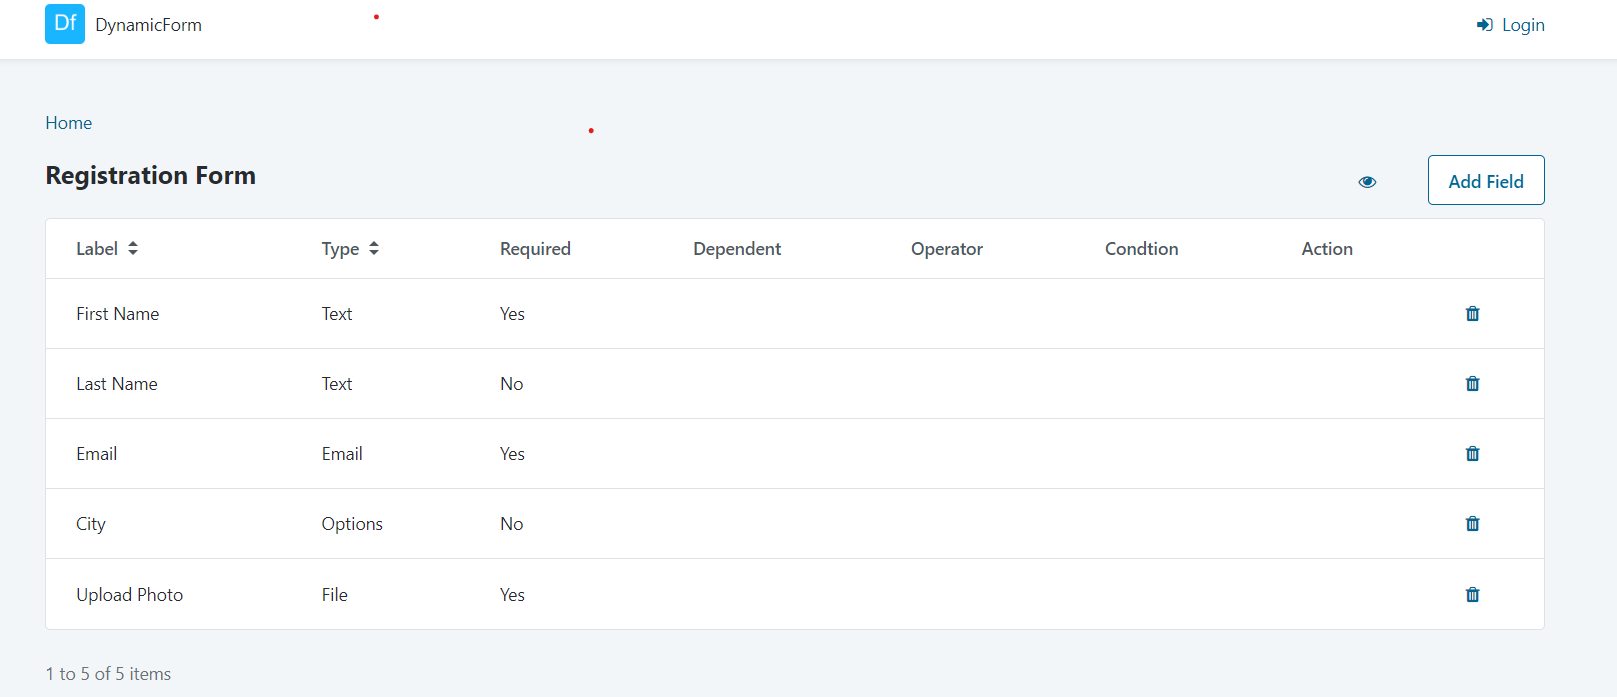Click Yes required in Email row

[512, 454]
